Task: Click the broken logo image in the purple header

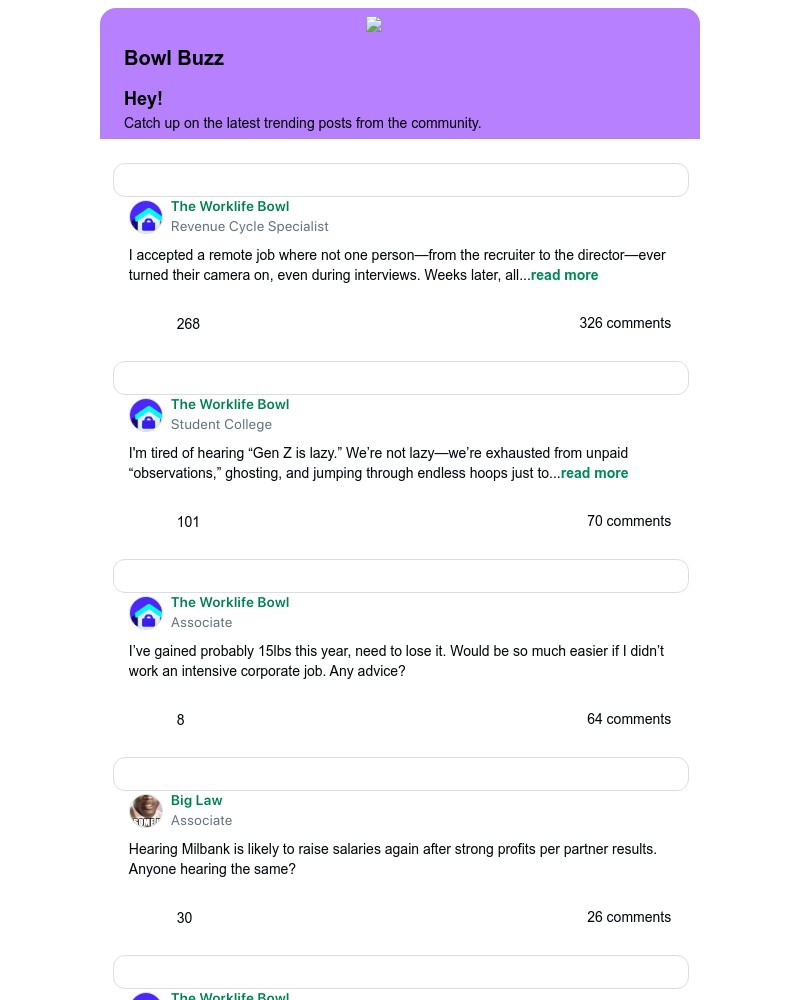Action: point(374,25)
